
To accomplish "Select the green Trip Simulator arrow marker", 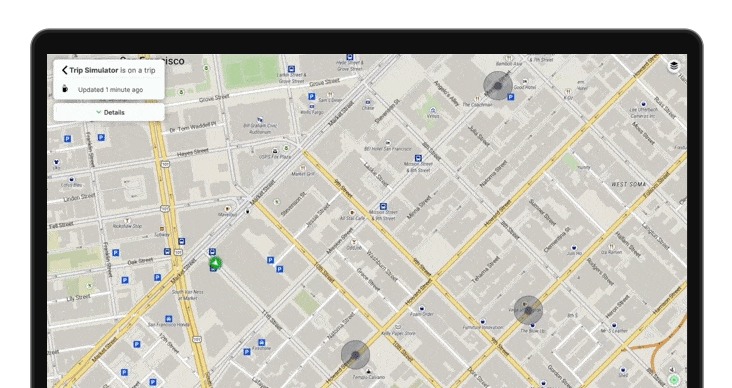I will [x=215, y=263].
